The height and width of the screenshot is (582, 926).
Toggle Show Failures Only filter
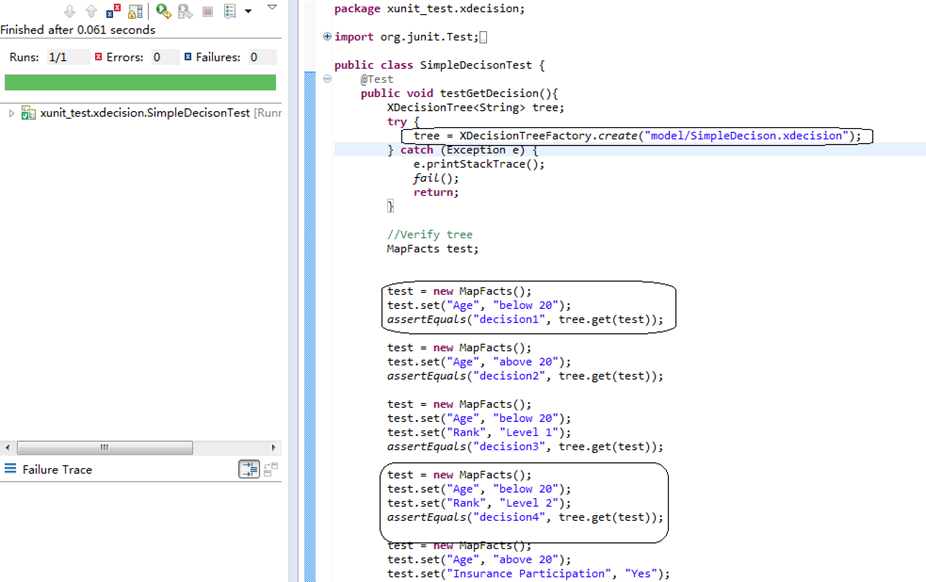[113, 11]
